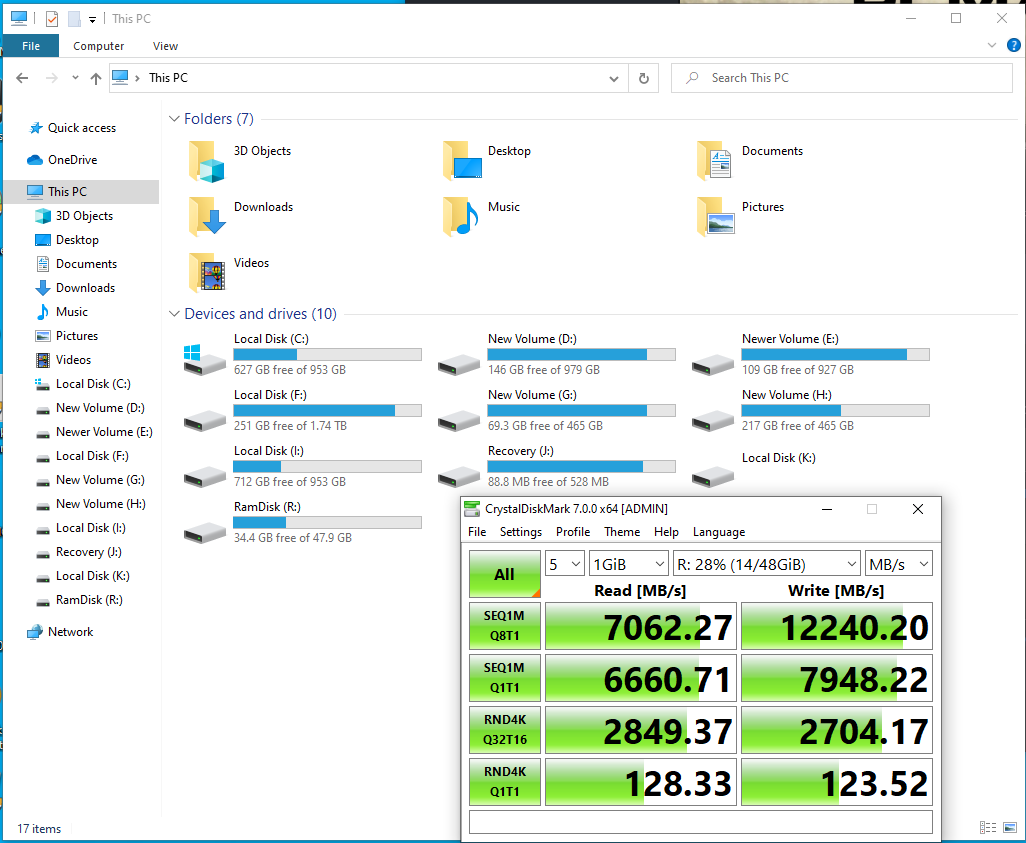Open the 3D Objects folder icon
This screenshot has width=1026, height=843.
207,161
